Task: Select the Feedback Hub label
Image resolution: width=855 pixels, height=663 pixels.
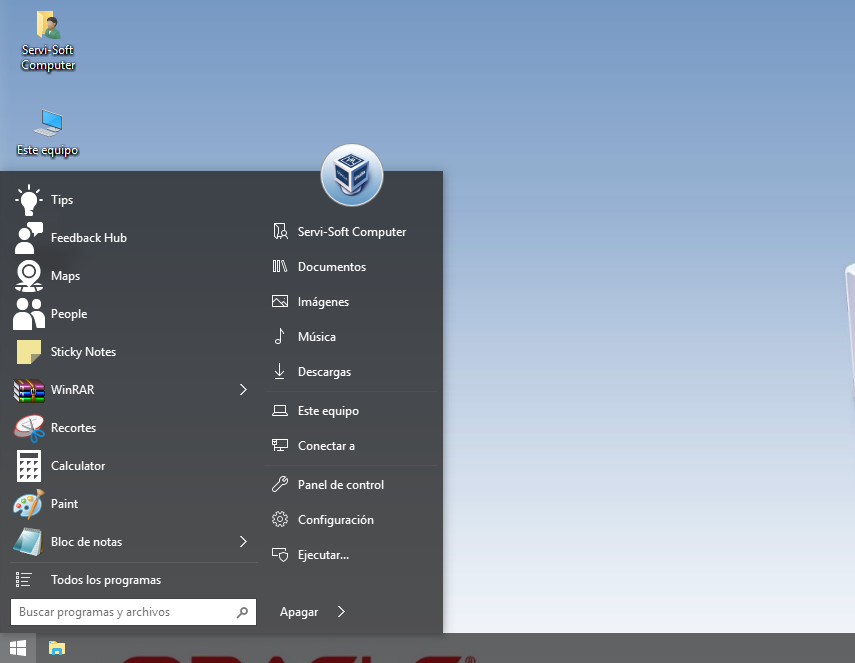Action: point(89,238)
